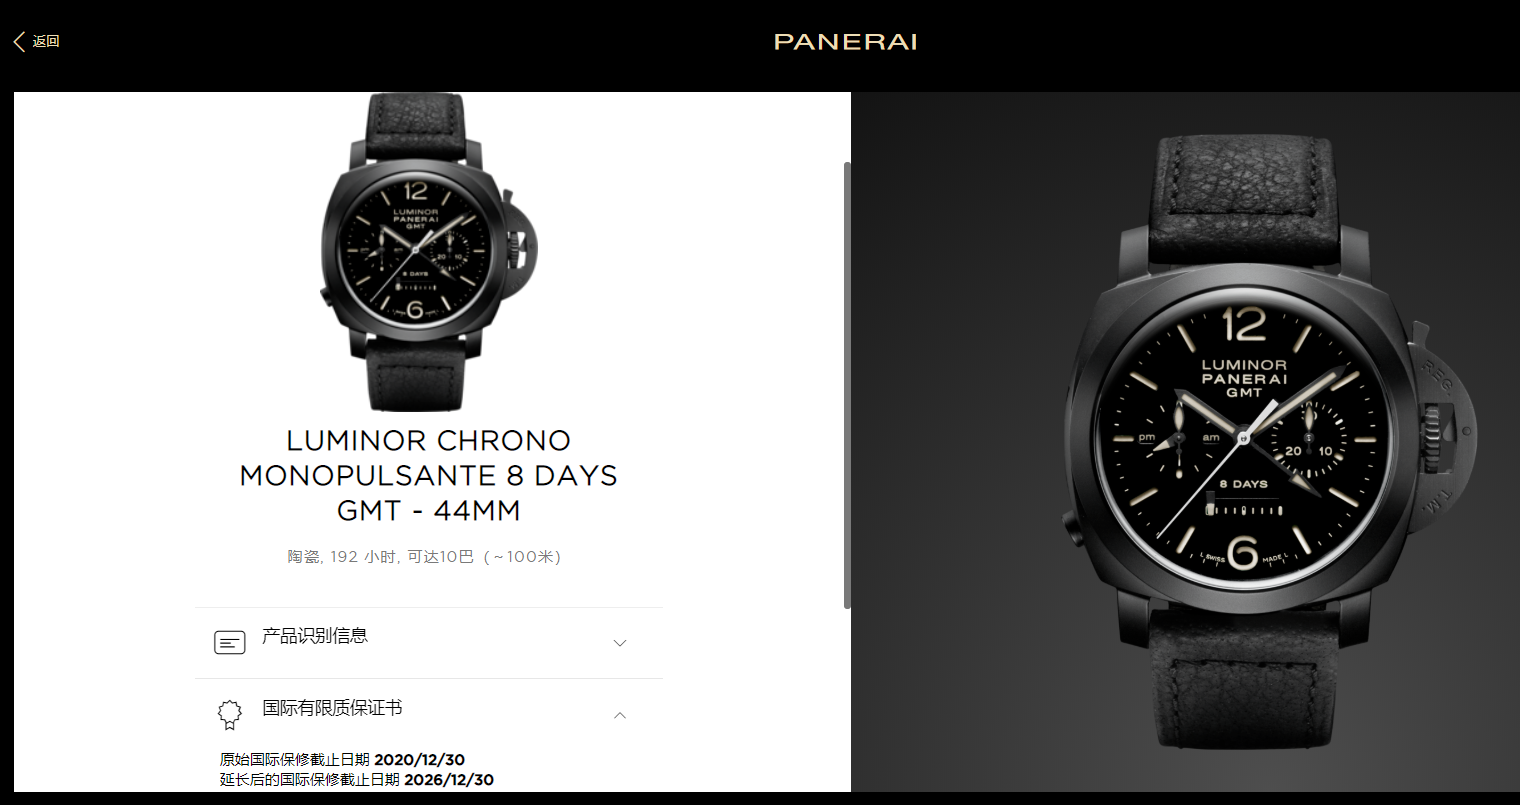Click the back arrow icon
The height and width of the screenshot is (805, 1520).
[19, 41]
